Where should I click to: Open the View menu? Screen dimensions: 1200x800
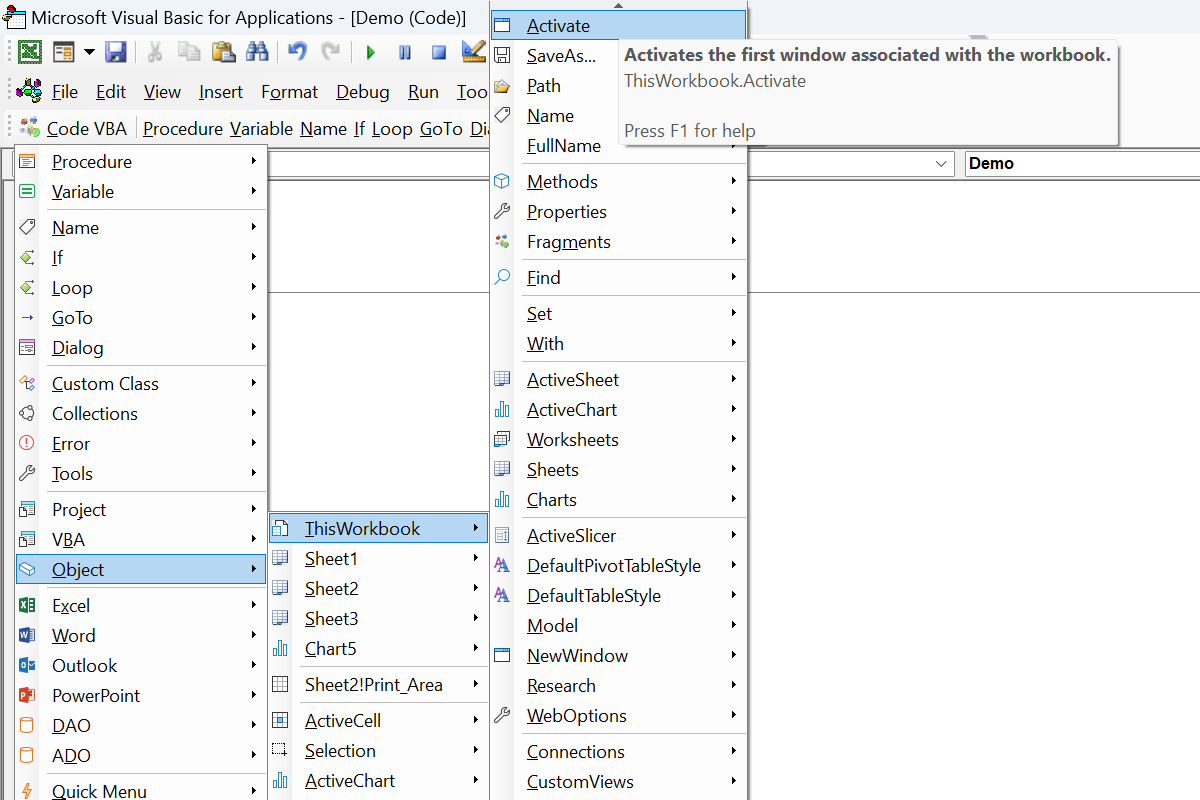click(162, 92)
